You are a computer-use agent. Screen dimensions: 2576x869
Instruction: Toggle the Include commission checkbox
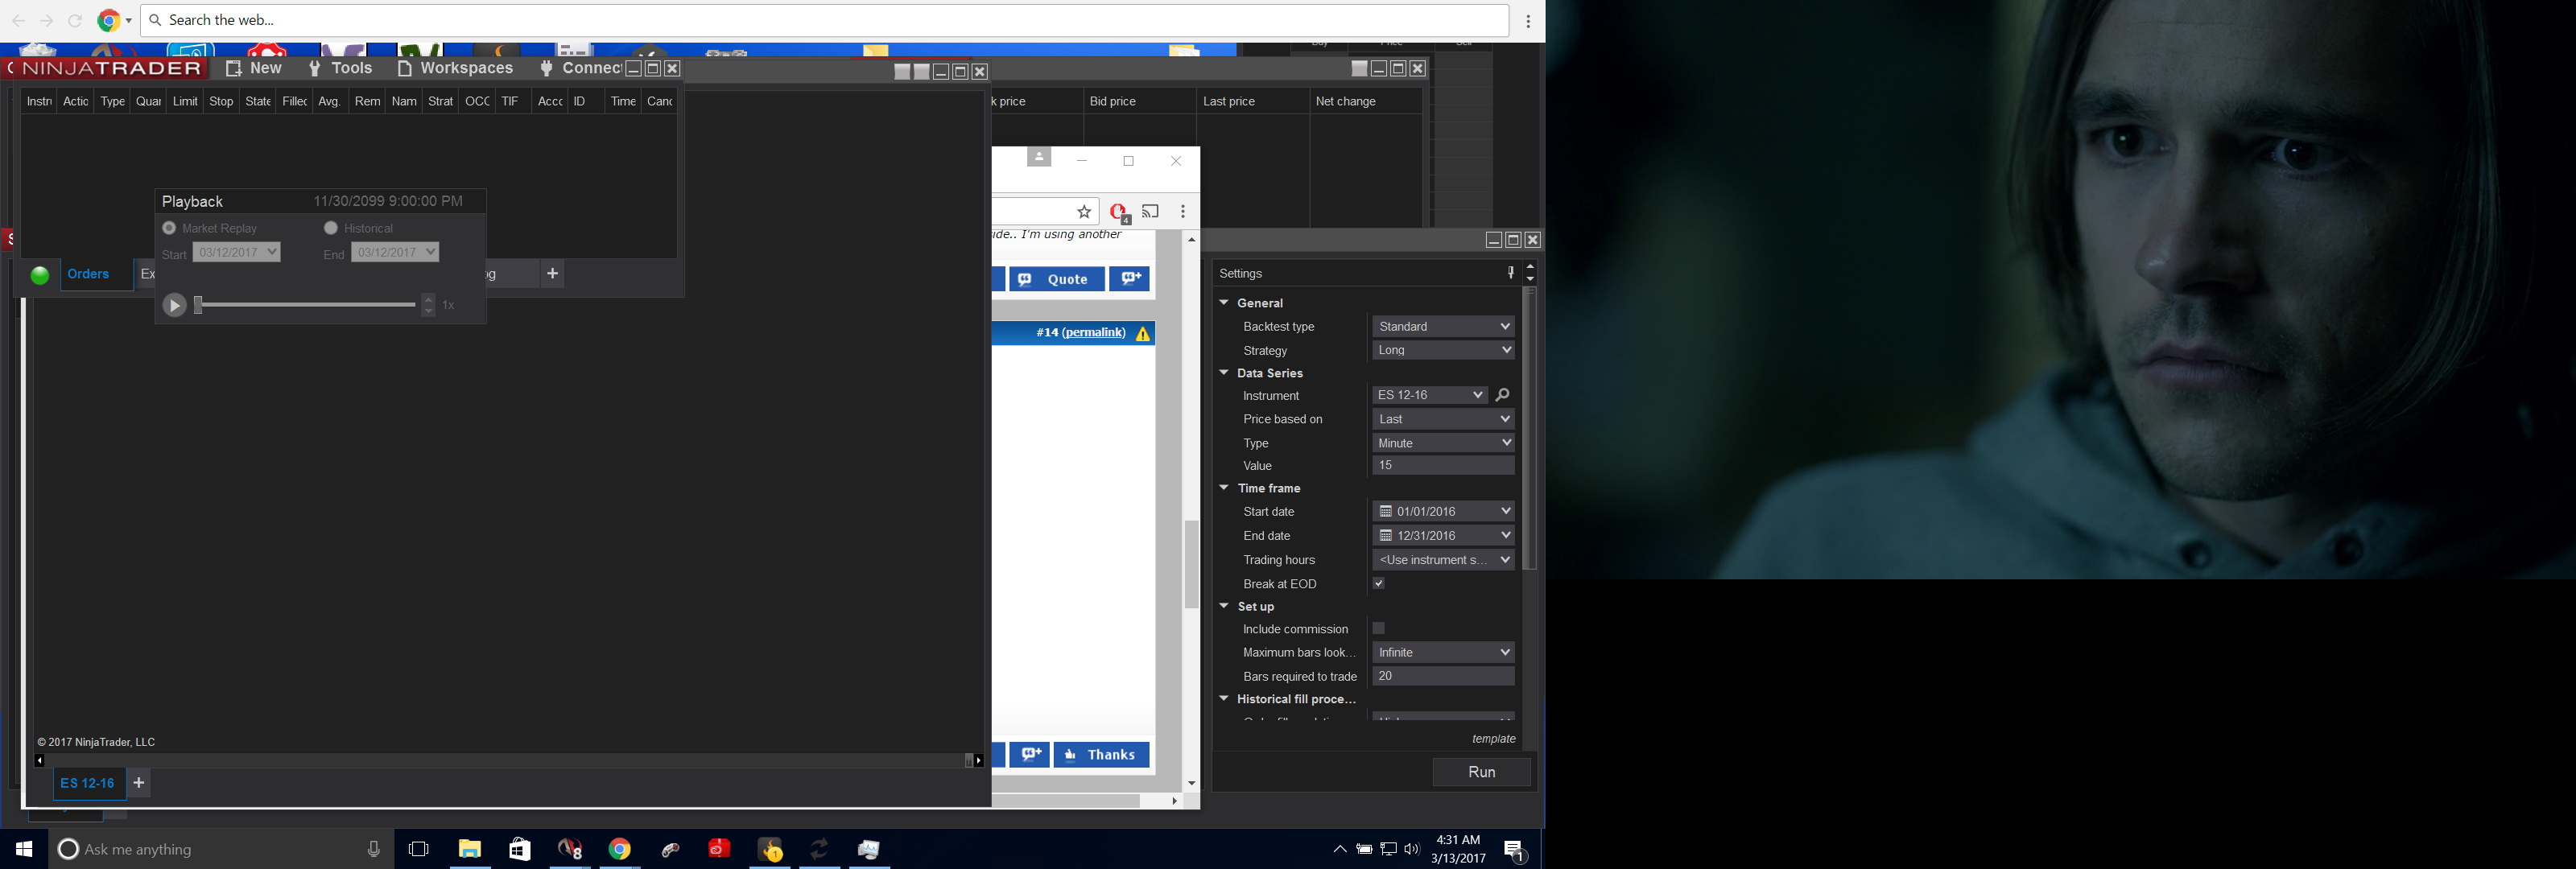[x=1379, y=628]
